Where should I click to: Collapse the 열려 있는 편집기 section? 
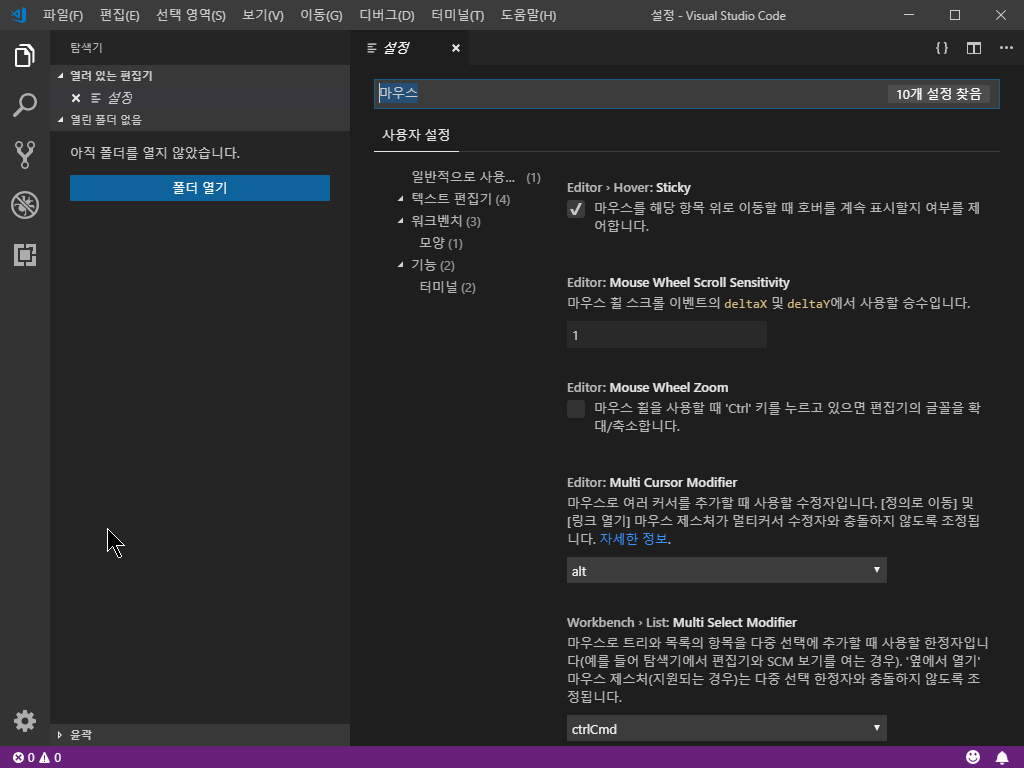(61, 76)
